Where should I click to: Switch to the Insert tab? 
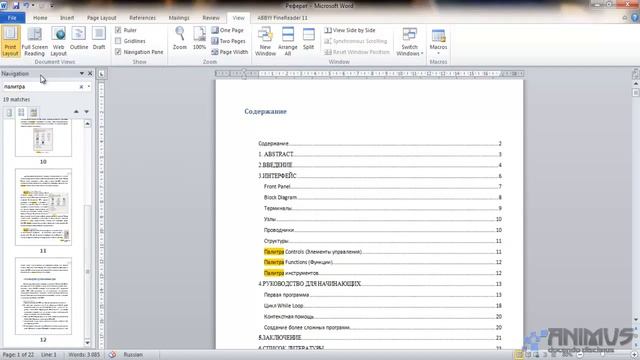(x=67, y=18)
